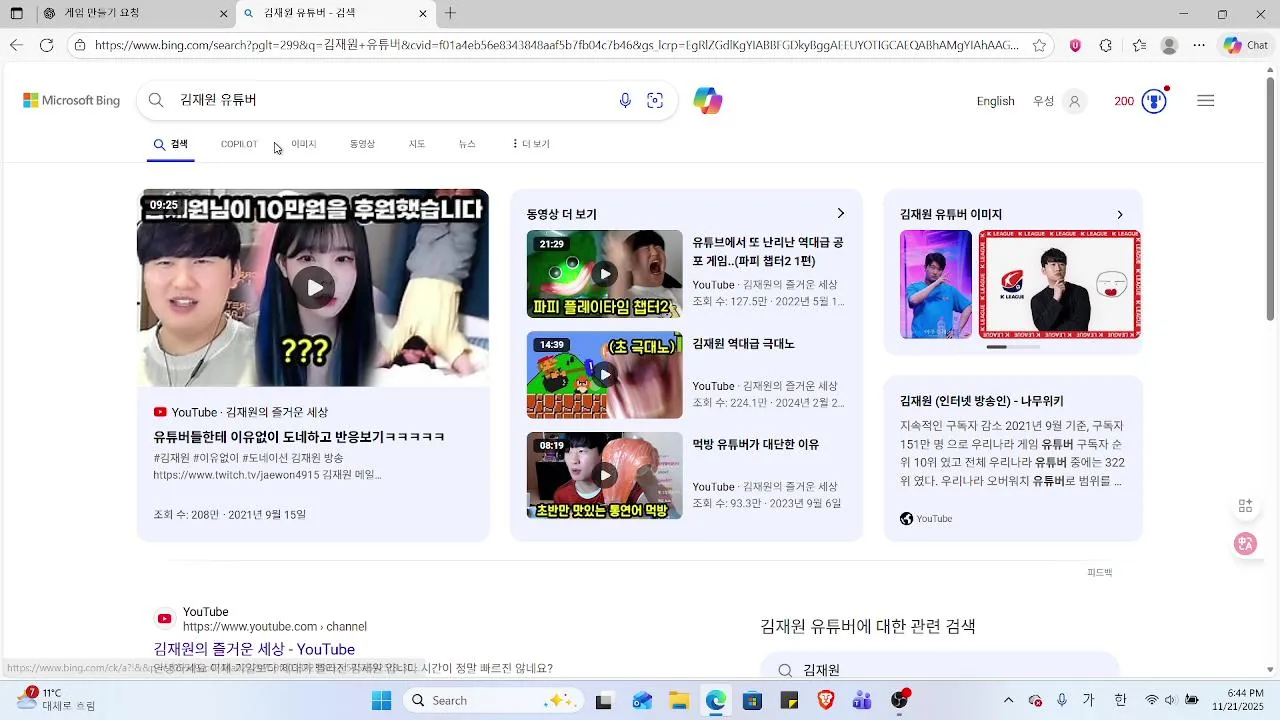This screenshot has width=1280, height=720.
Task: Switch to the 이미지 tab
Action: point(303,144)
